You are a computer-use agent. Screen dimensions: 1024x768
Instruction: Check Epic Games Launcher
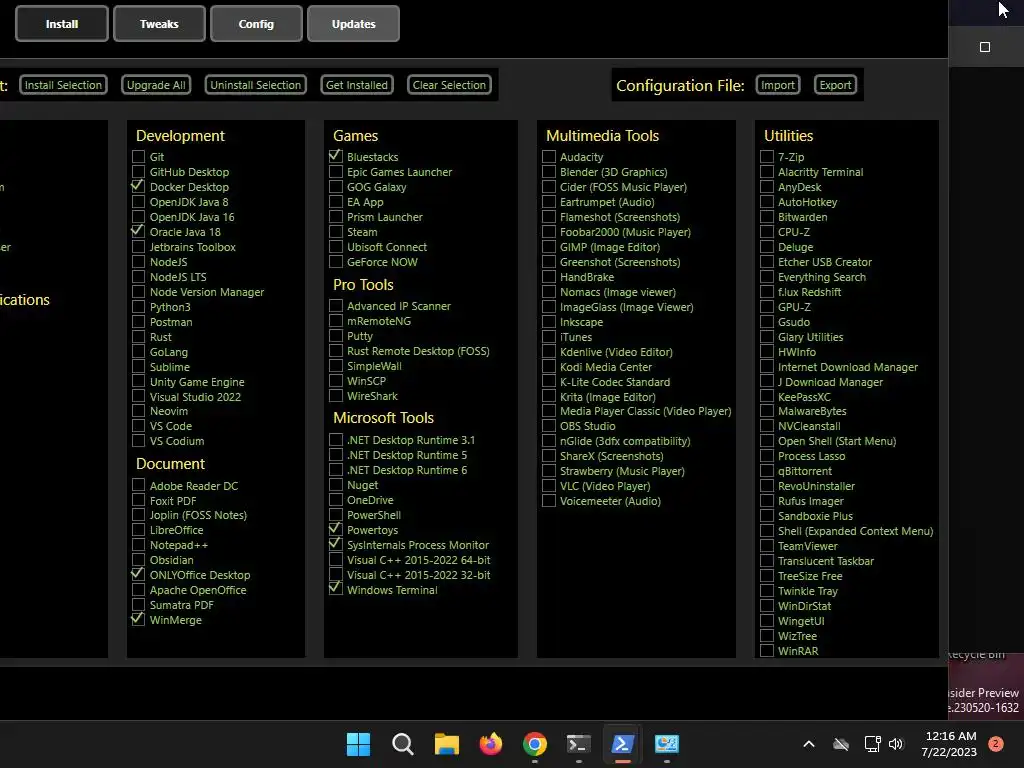click(336, 172)
